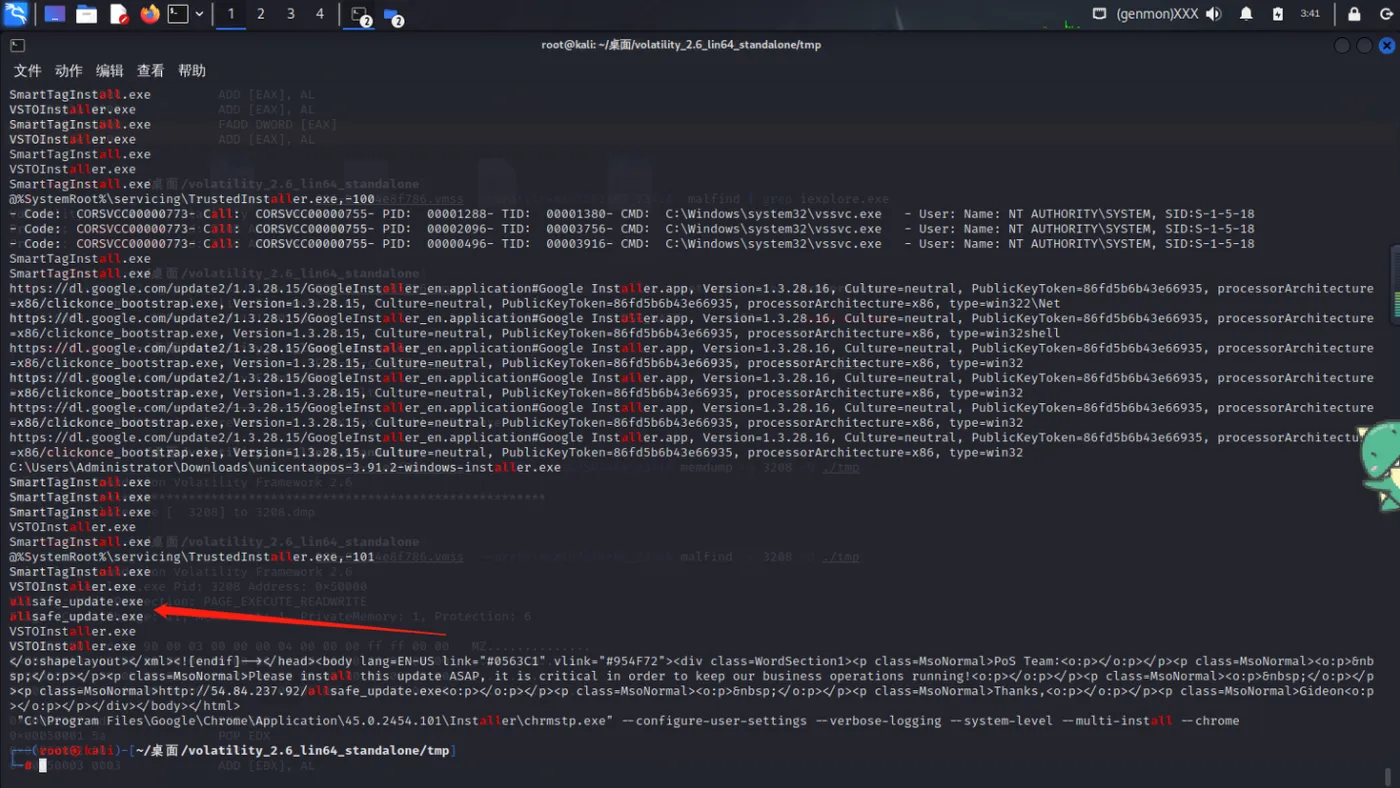The width and height of the screenshot is (1400, 788).
Task: Click the GoogleInstaller line ending type=win322\Net
Action: [x=692, y=296]
